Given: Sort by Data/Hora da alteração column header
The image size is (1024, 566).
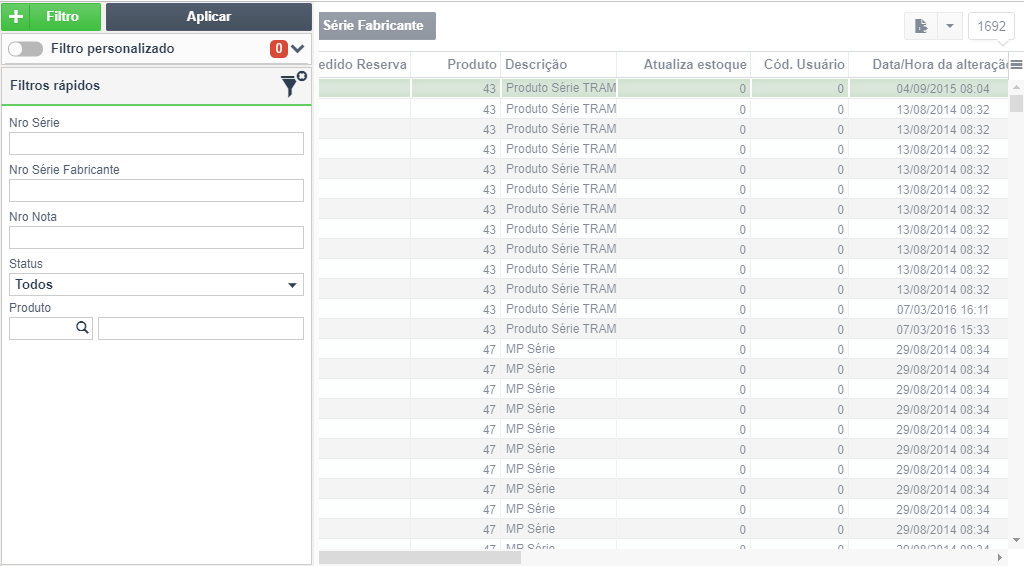Looking at the screenshot, I should pyautogui.click(x=929, y=65).
